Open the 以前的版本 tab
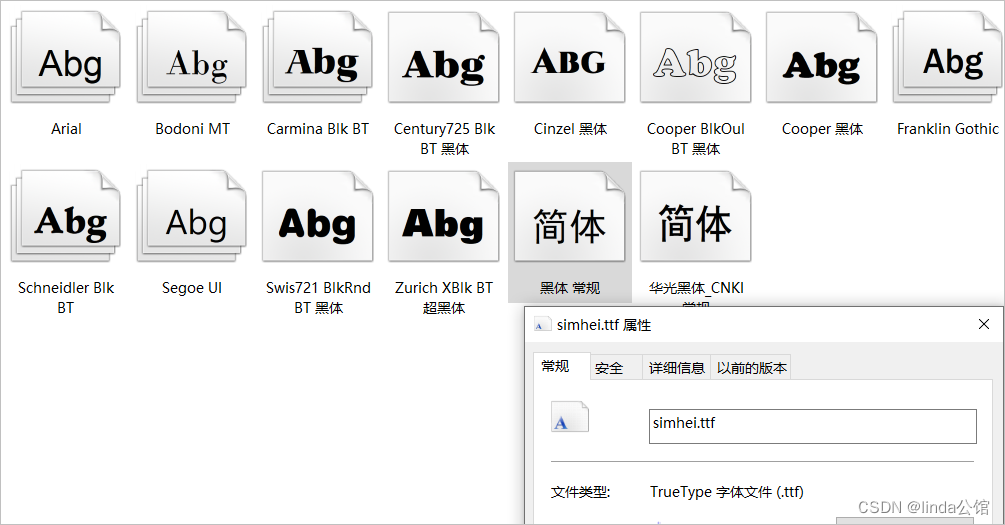Screen dimensions: 1005x525 751,368
